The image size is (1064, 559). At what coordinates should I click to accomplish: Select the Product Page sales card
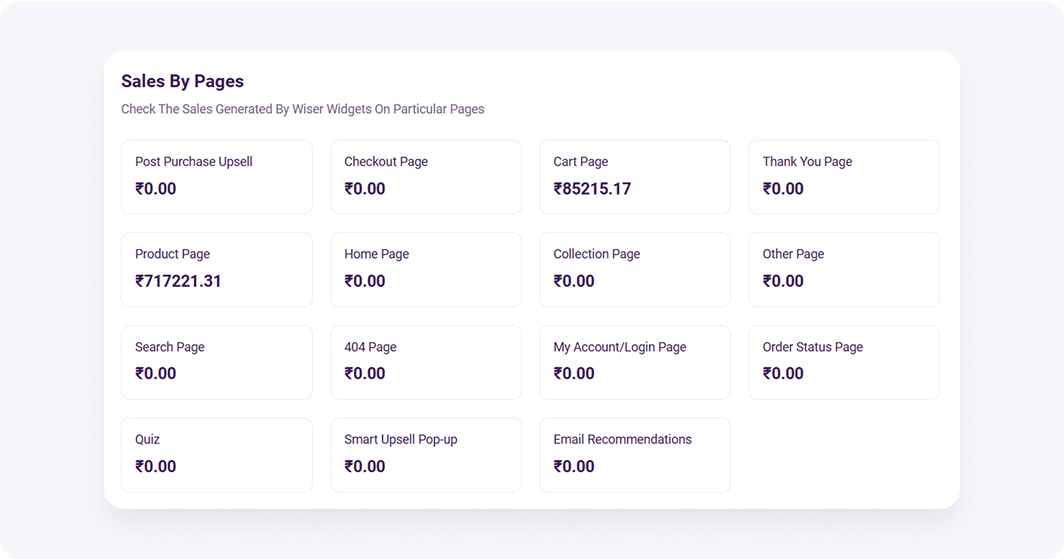[x=216, y=269]
